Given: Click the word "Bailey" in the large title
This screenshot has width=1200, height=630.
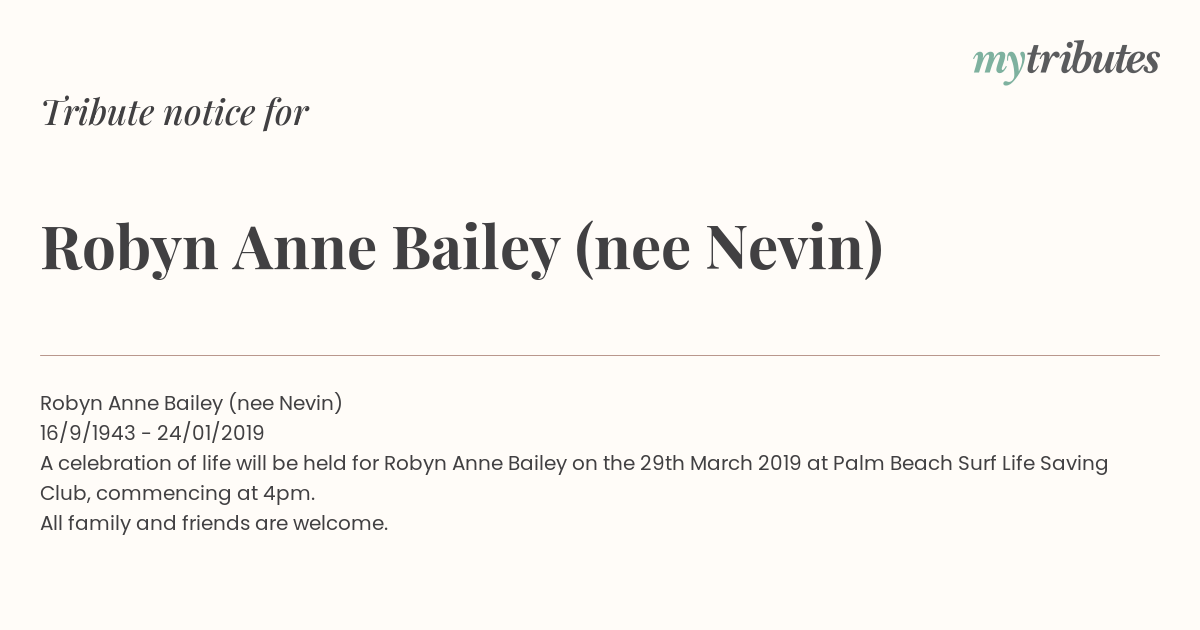Looking at the screenshot, I should (475, 250).
